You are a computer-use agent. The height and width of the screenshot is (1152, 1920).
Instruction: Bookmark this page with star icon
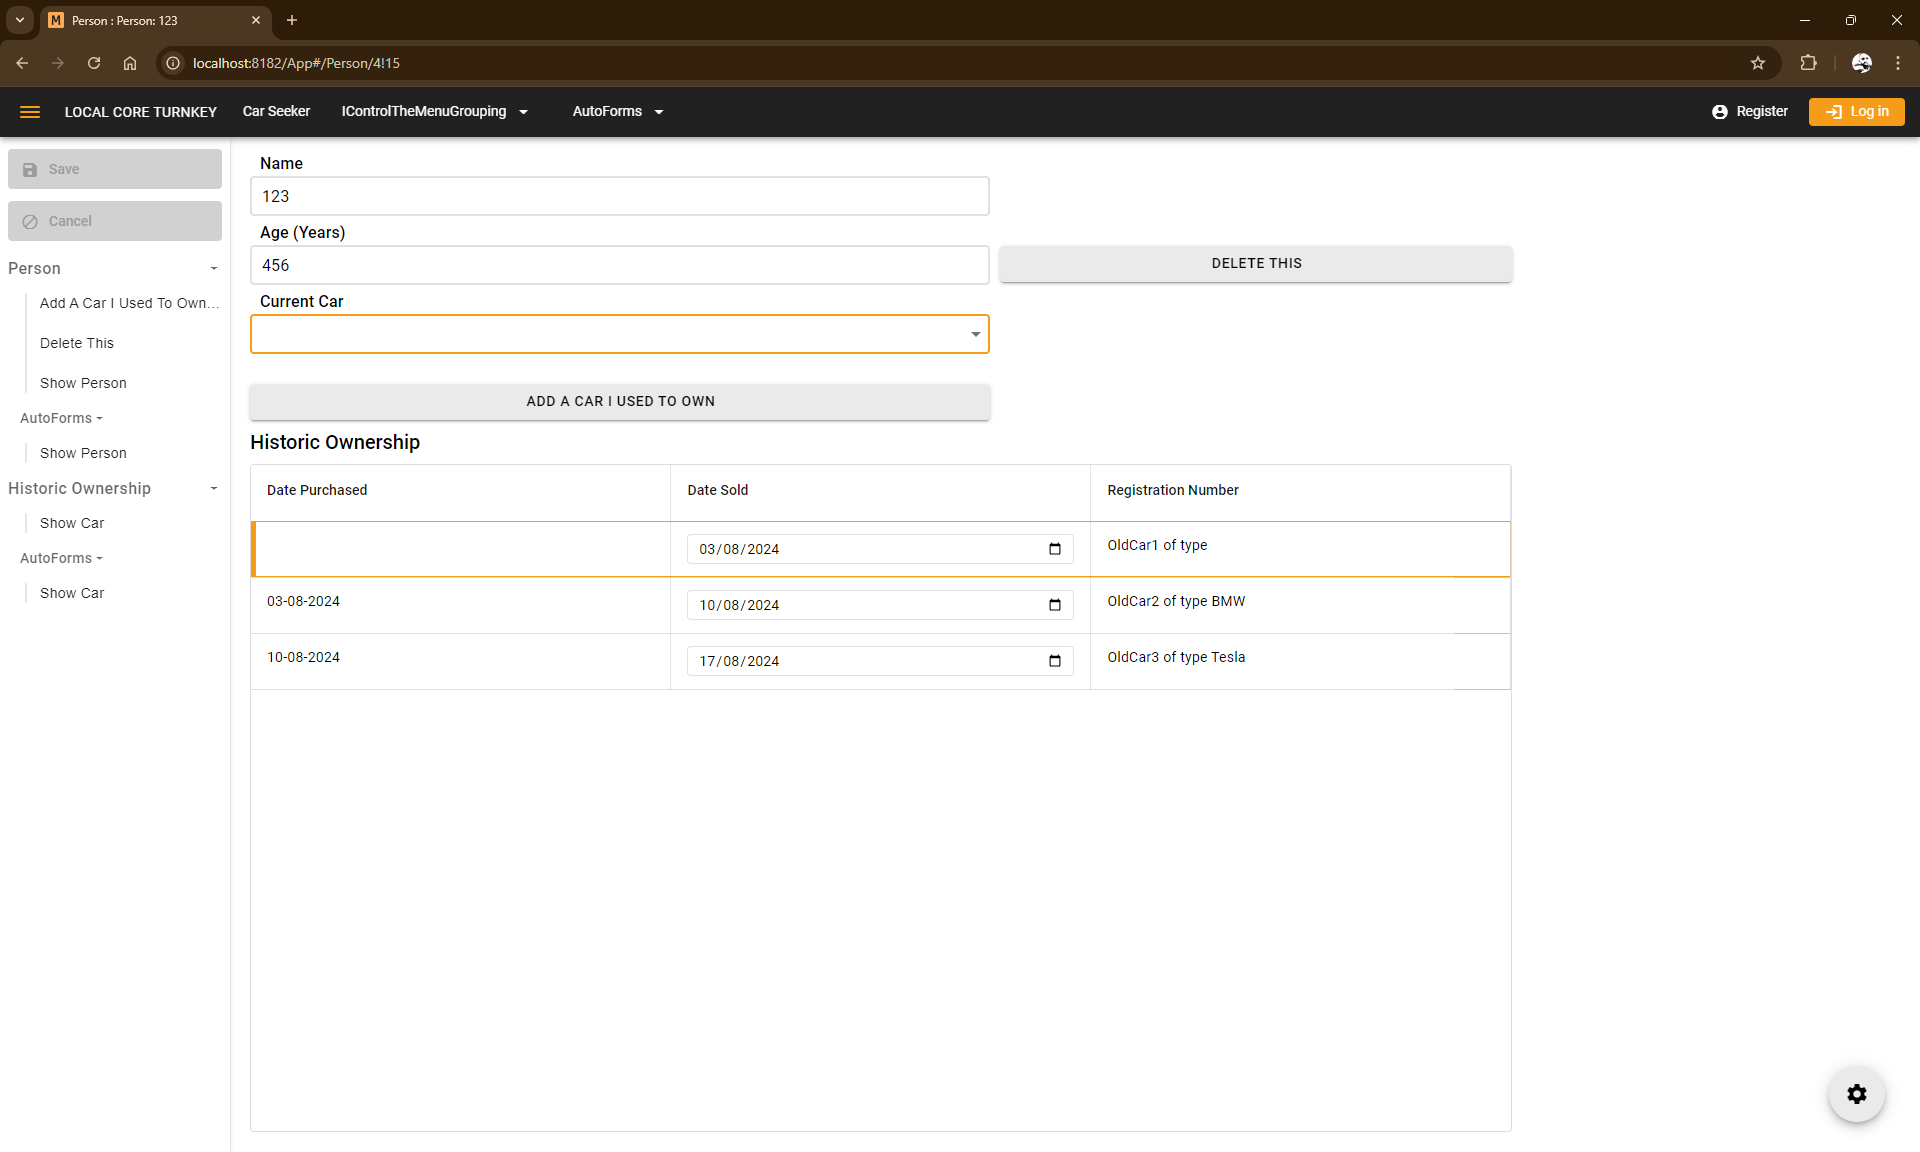pos(1757,63)
